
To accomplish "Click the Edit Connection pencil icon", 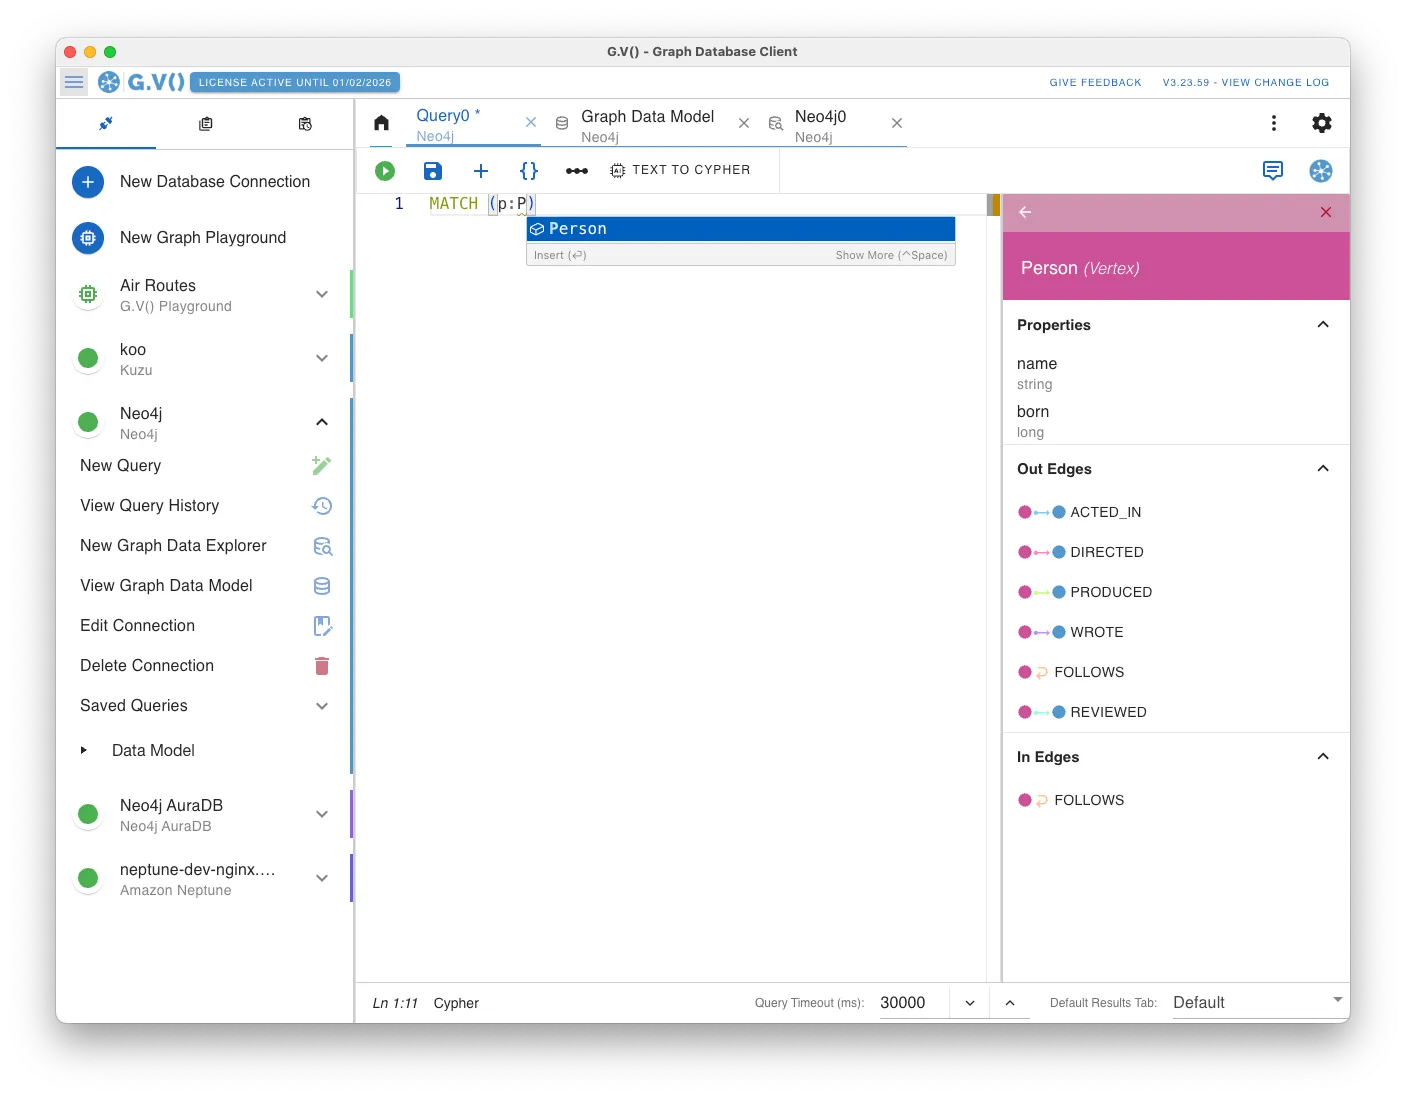I will [x=322, y=626].
